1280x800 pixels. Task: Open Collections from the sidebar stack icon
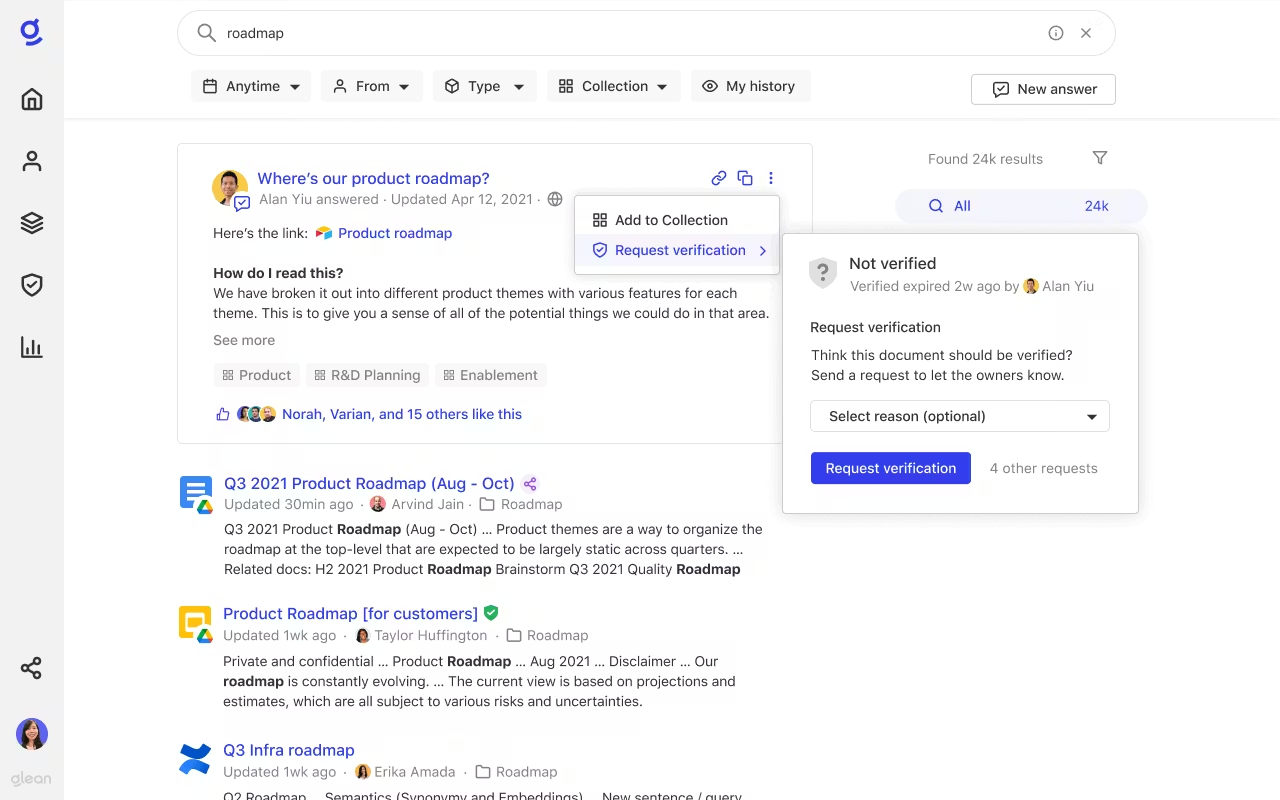31,223
